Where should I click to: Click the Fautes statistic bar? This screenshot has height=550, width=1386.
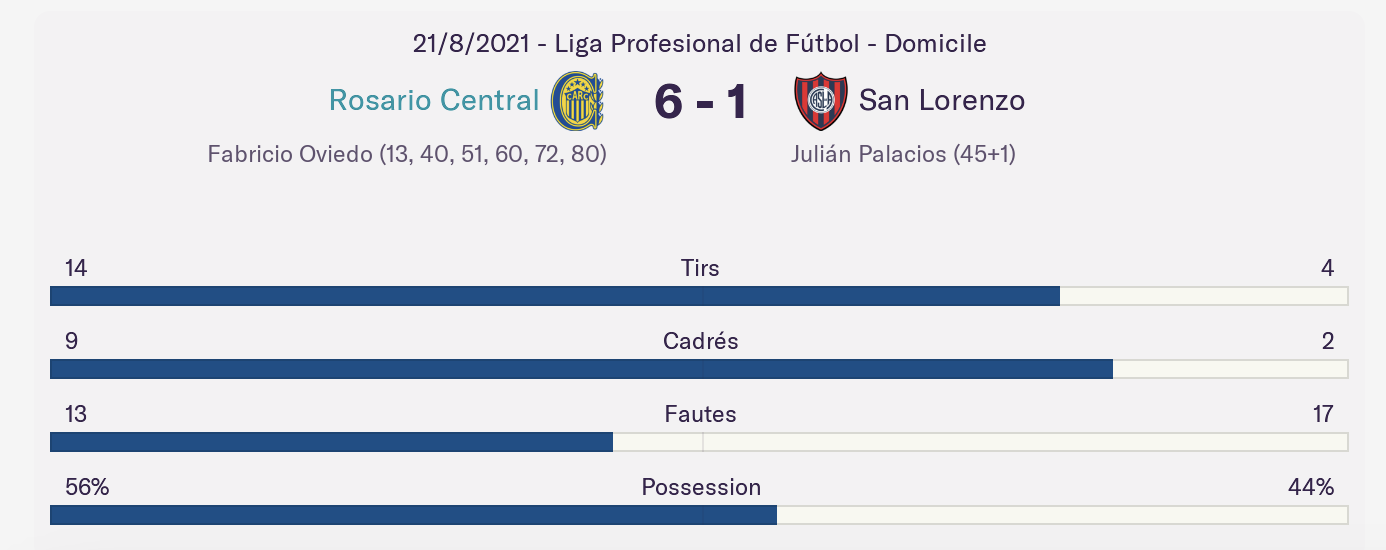(x=699, y=442)
